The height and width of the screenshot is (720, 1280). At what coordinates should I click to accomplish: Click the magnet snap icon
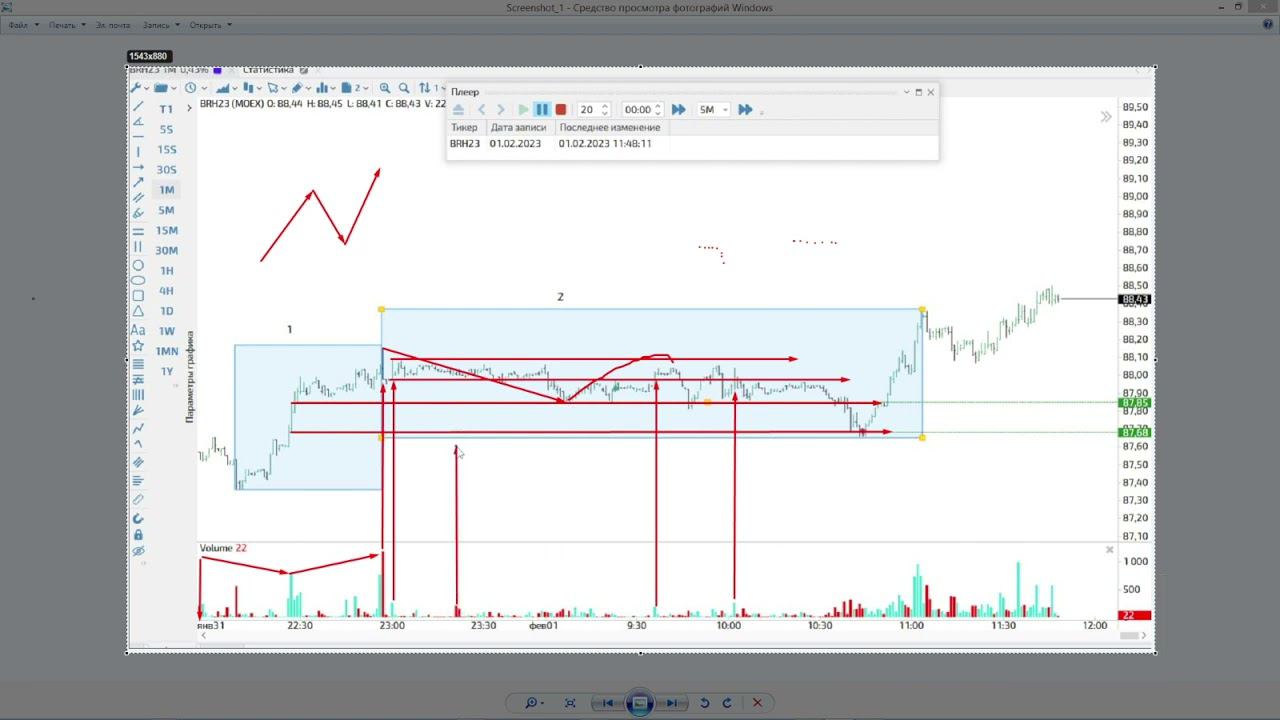(138, 518)
